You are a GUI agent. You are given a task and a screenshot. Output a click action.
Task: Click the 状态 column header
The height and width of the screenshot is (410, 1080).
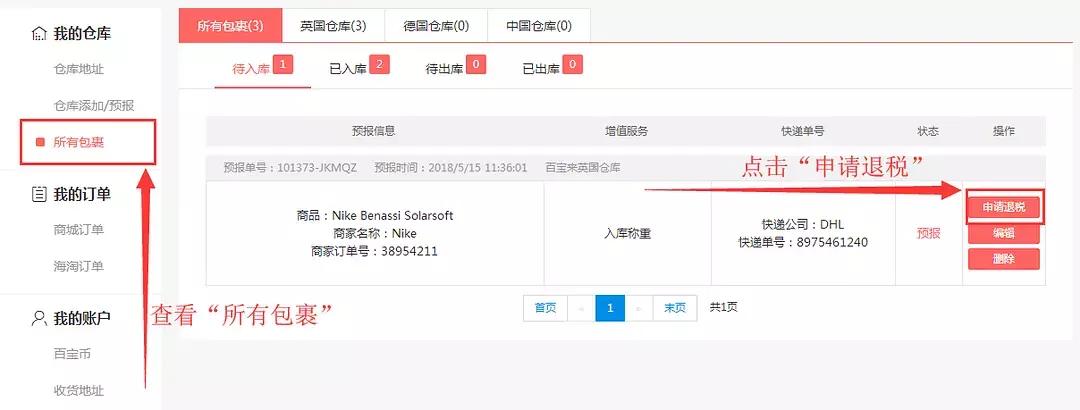[928, 131]
